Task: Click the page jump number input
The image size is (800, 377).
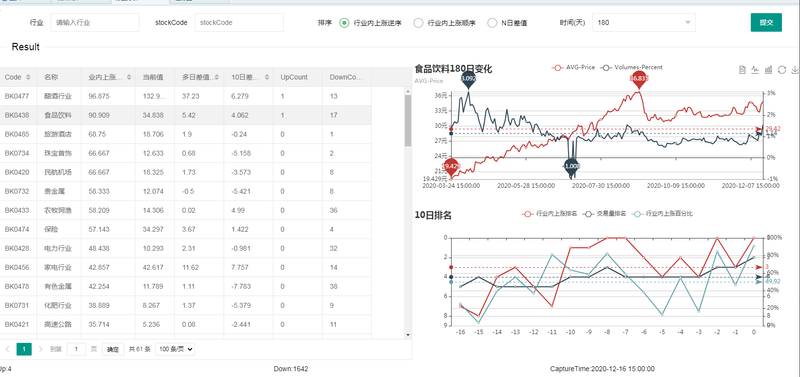Action: 77,349
